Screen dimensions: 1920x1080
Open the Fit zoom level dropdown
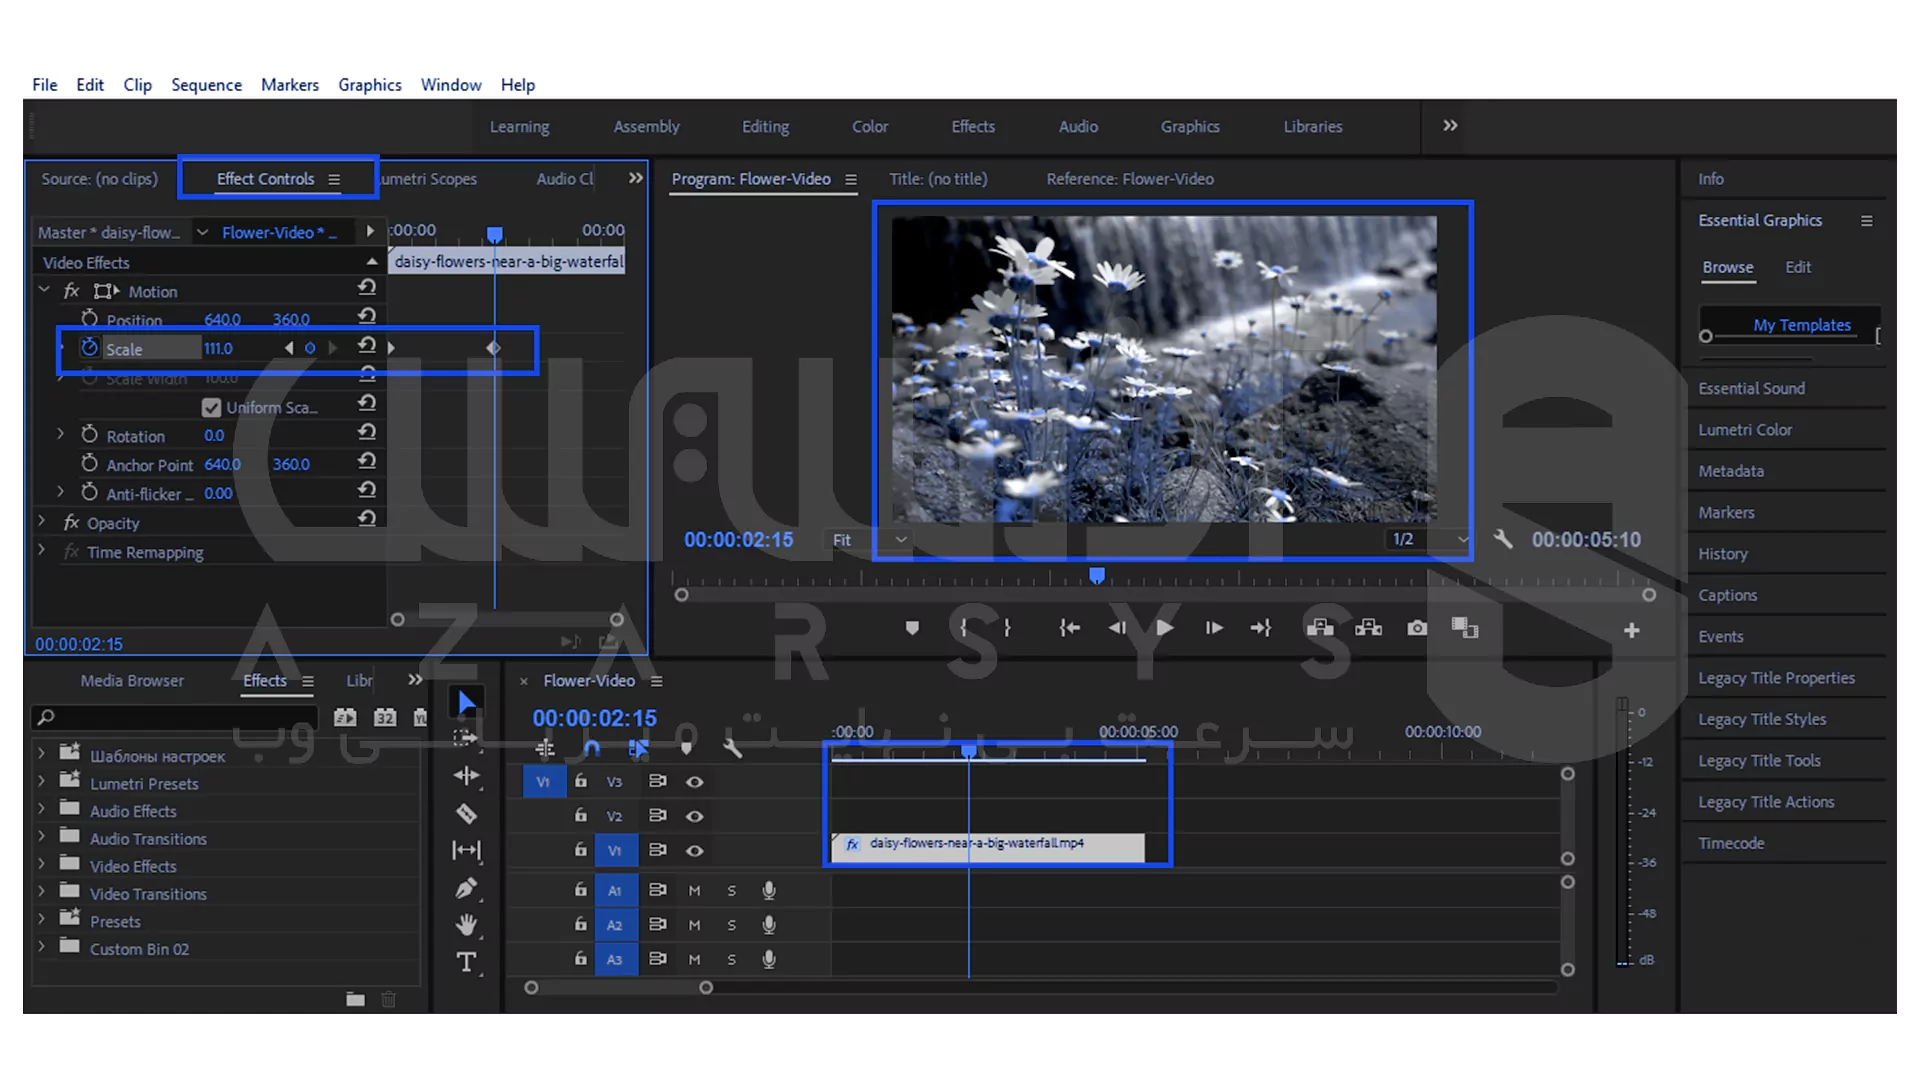coord(868,540)
